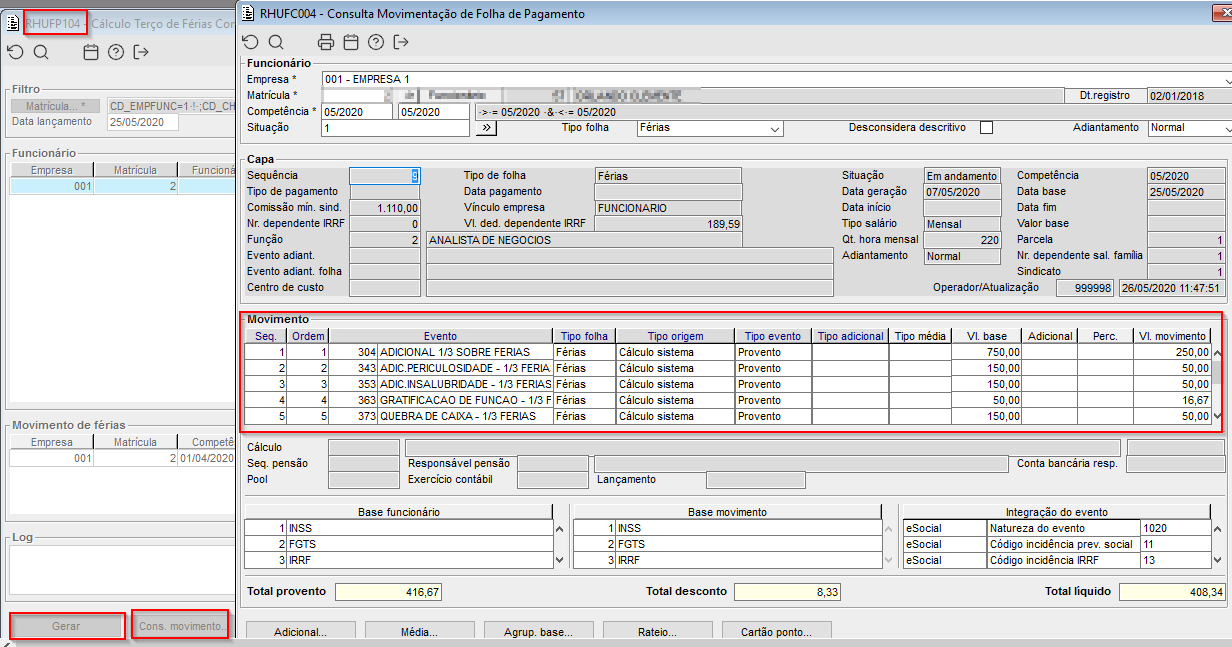Image resolution: width=1232 pixels, height=647 pixels.
Task: Open the Média... button
Action: [421, 632]
